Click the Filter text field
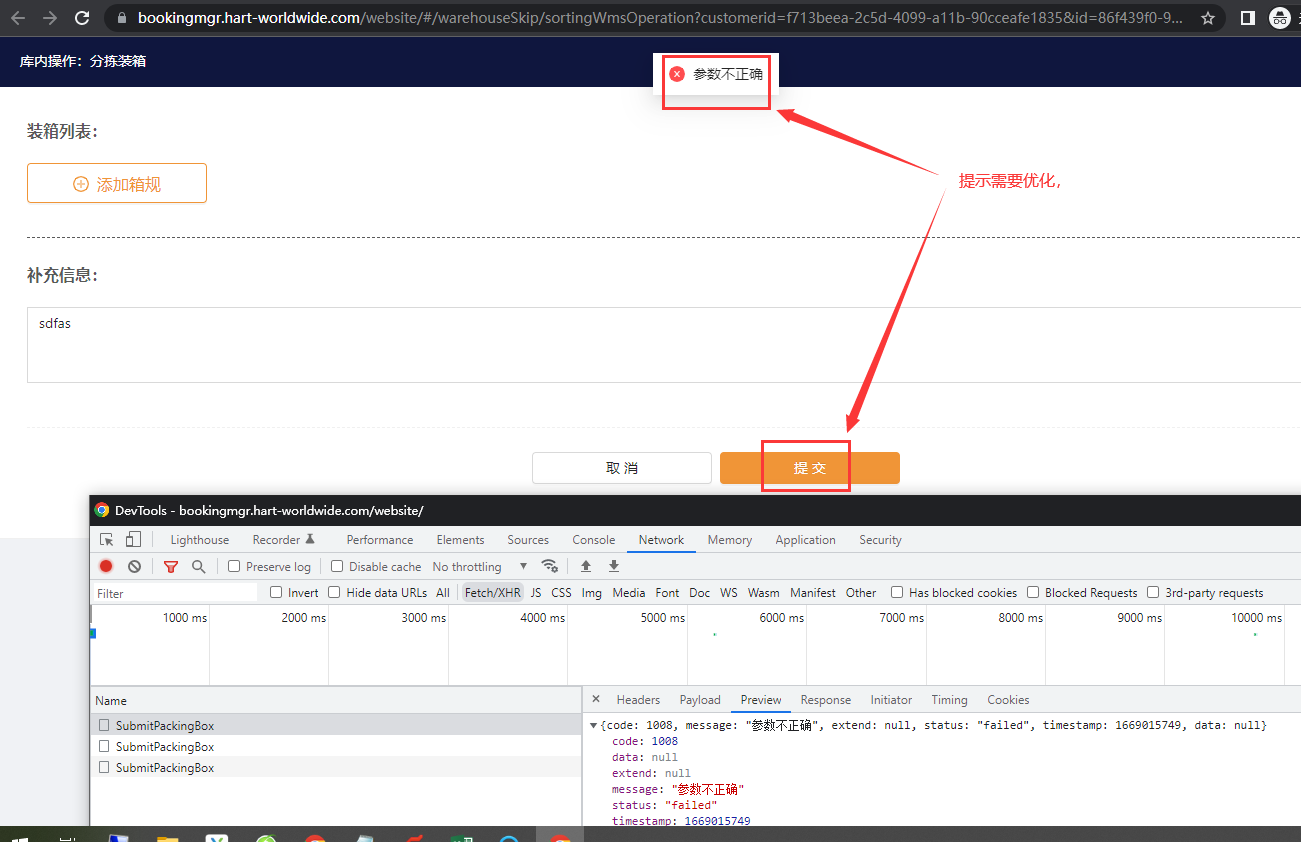1301x842 pixels. 175,593
